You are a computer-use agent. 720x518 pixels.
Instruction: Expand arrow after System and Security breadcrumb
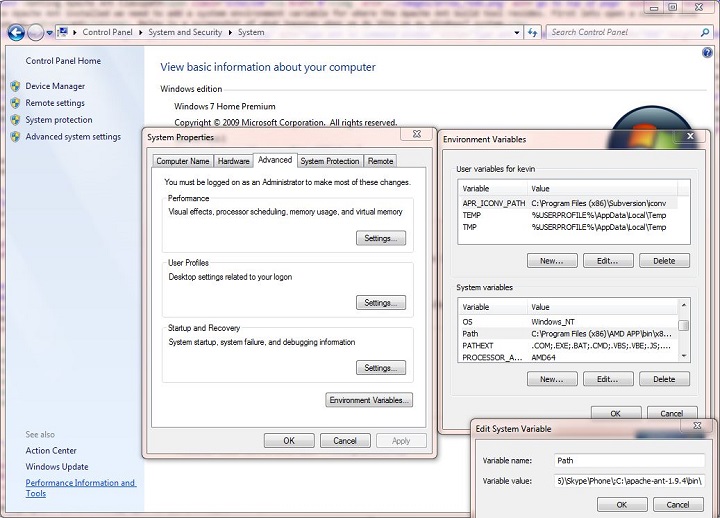(x=230, y=32)
